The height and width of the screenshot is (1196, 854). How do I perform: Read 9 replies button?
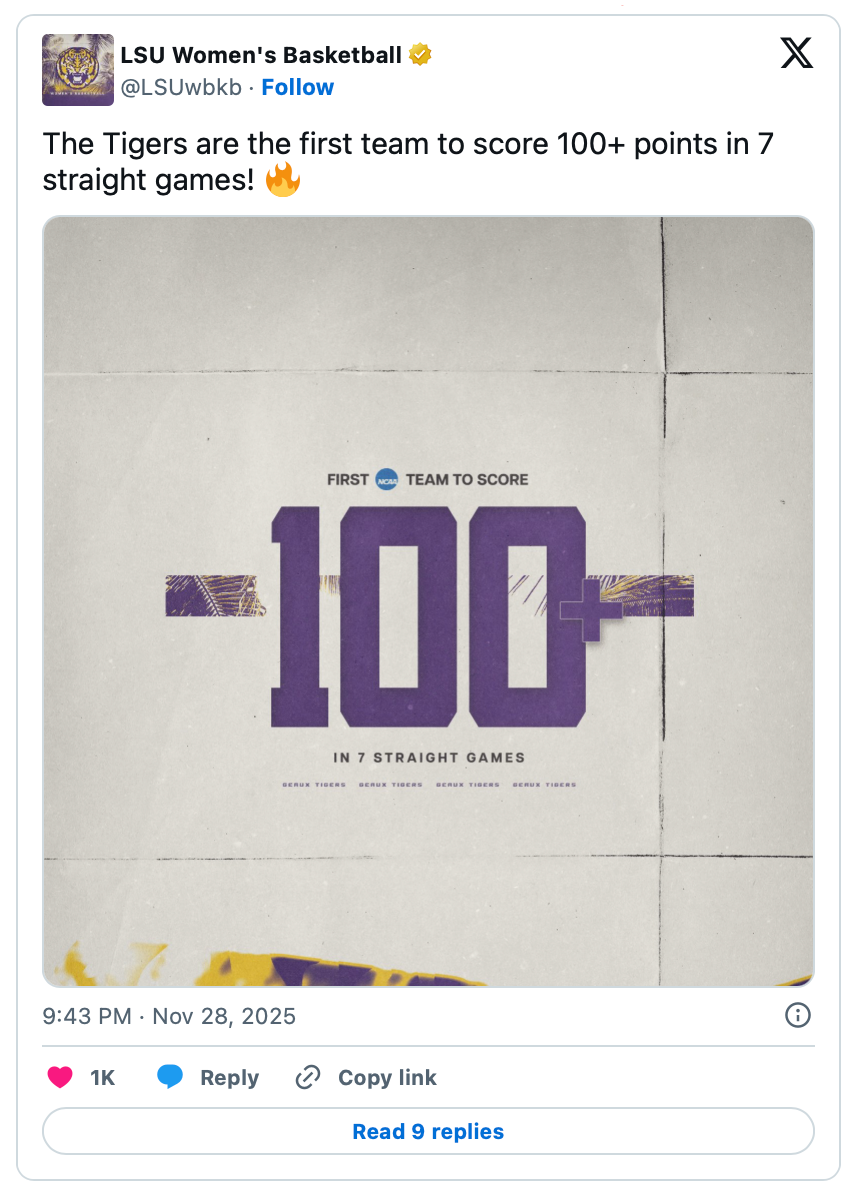tap(428, 1132)
